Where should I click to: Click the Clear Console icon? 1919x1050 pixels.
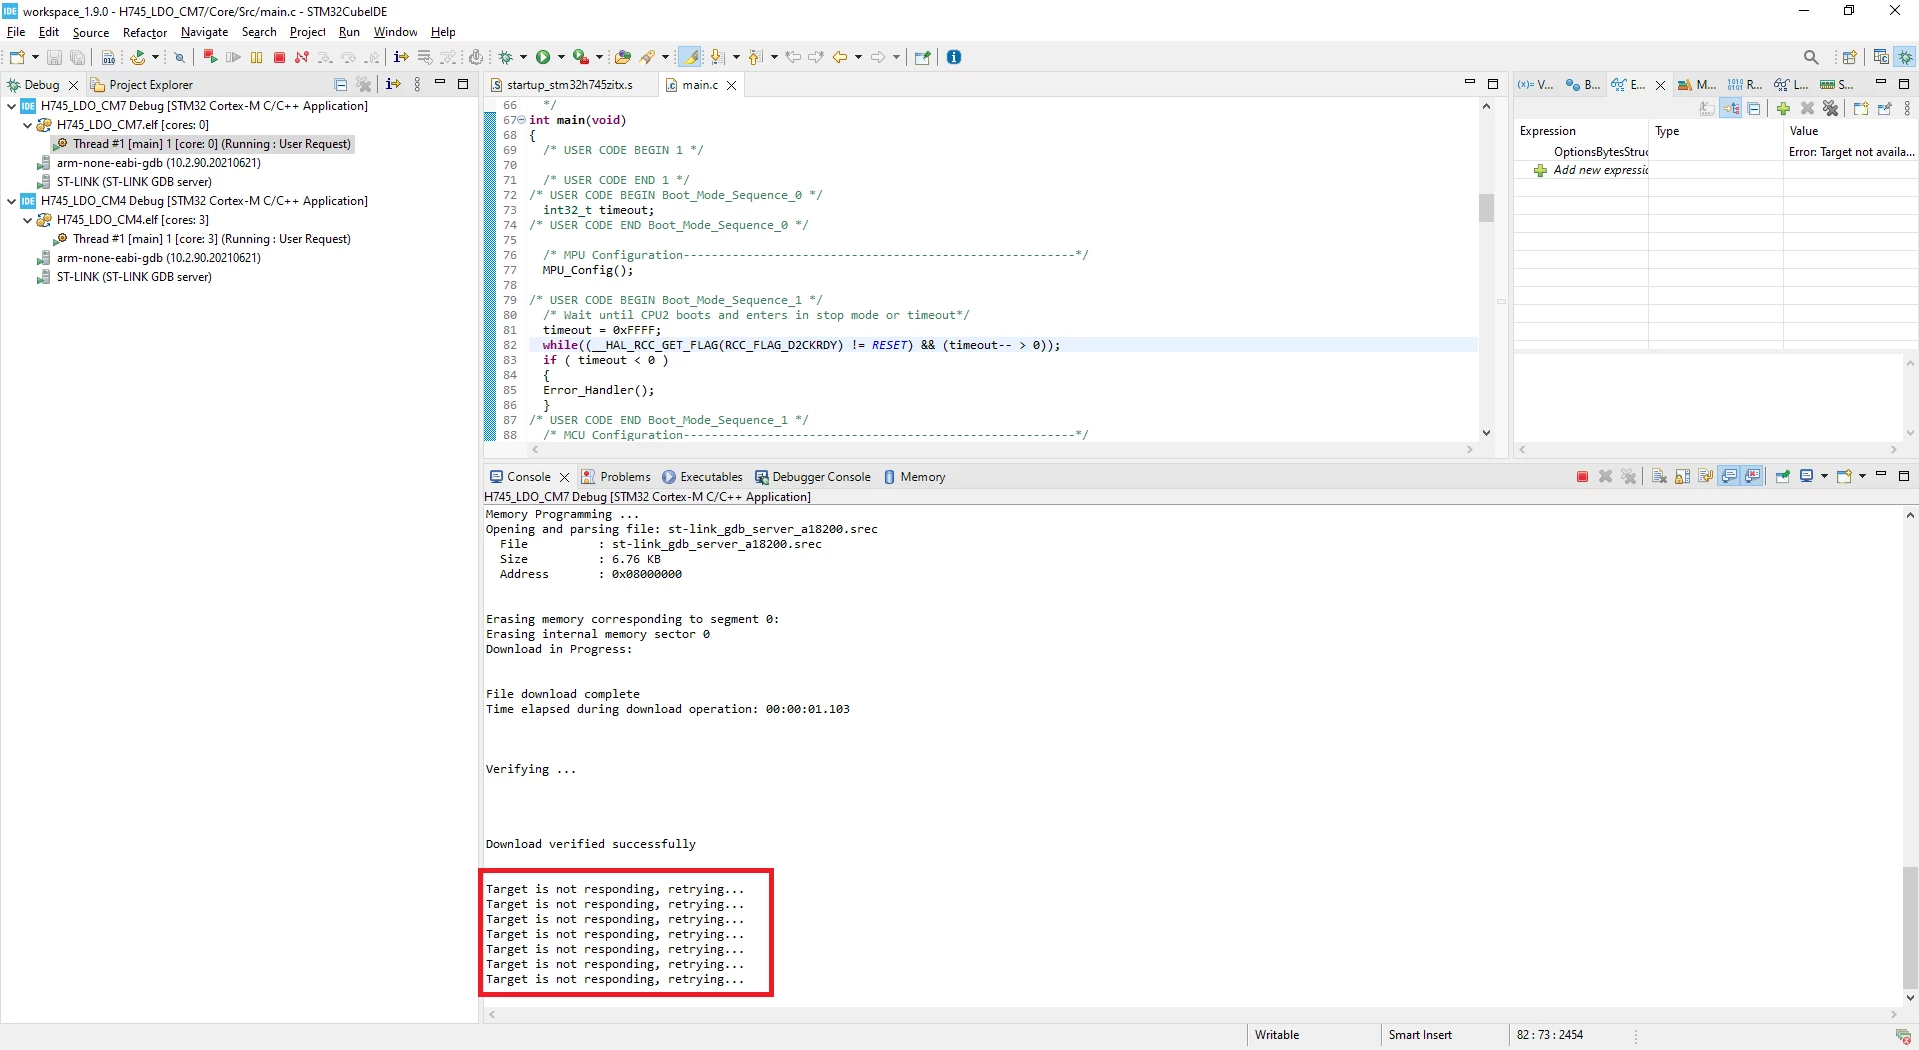[1659, 476]
